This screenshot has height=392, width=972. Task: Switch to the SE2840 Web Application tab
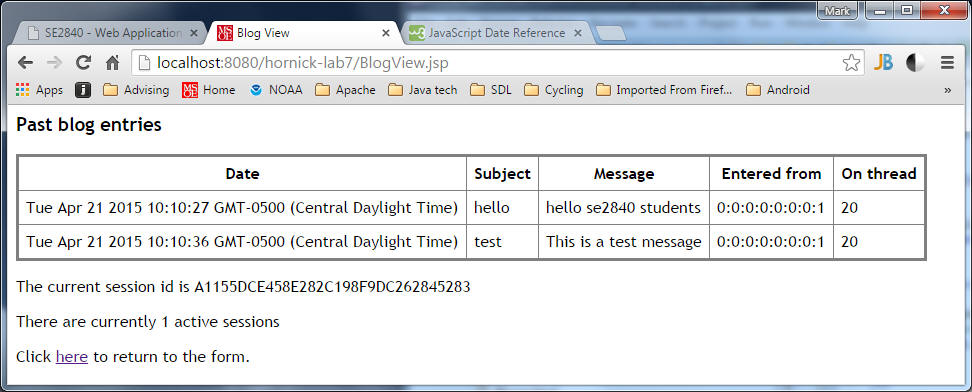pyautogui.click(x=113, y=33)
